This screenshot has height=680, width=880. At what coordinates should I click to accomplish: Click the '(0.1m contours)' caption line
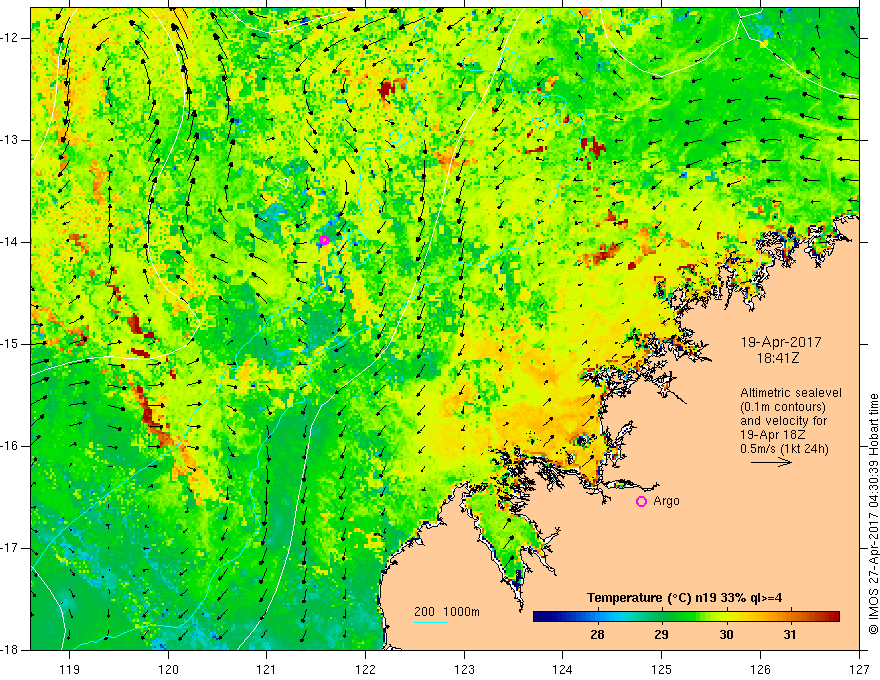tap(783, 407)
